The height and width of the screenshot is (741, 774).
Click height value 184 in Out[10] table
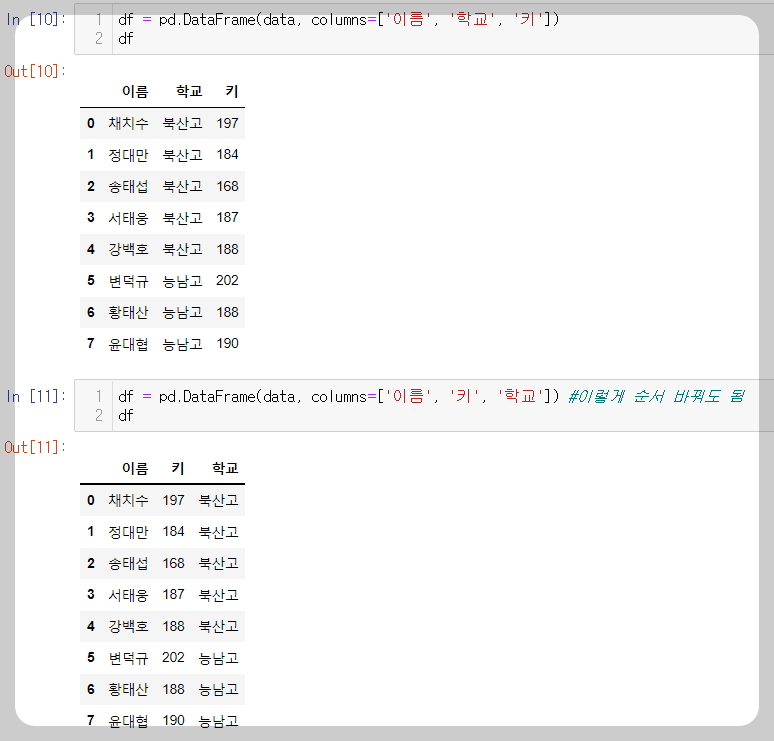[228, 155]
